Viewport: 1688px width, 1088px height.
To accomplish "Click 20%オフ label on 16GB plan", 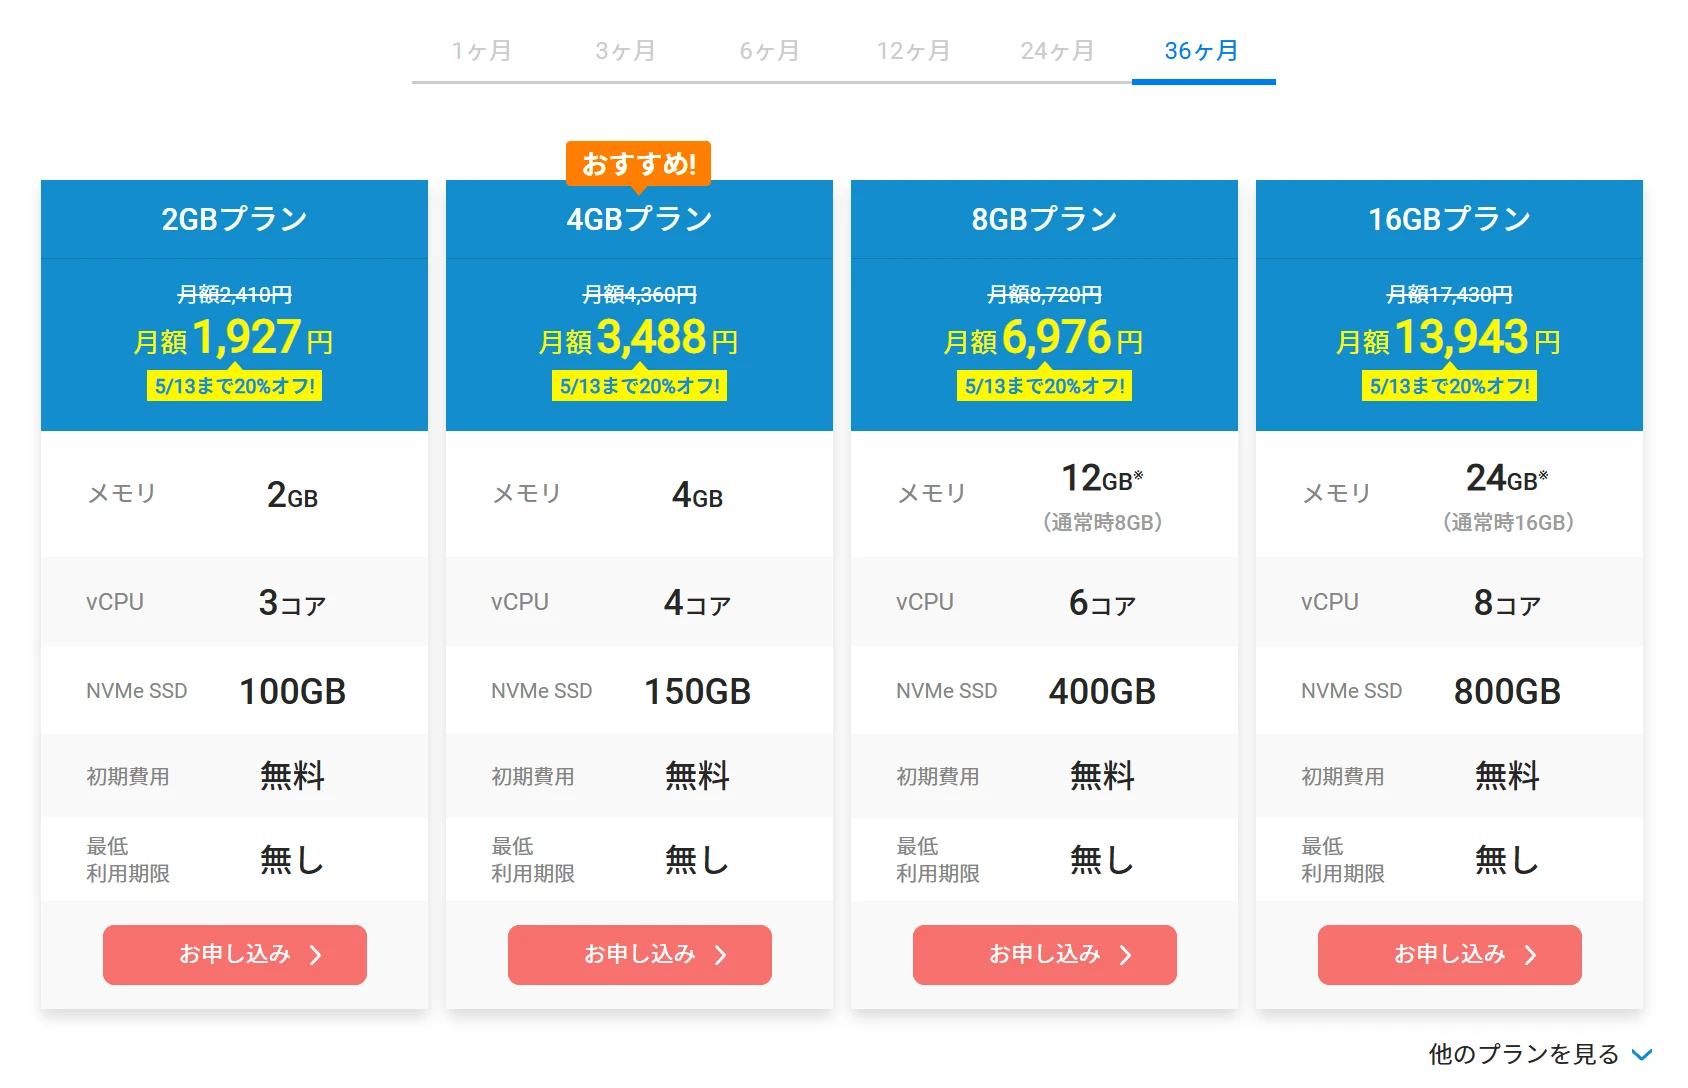I will point(1450,386).
